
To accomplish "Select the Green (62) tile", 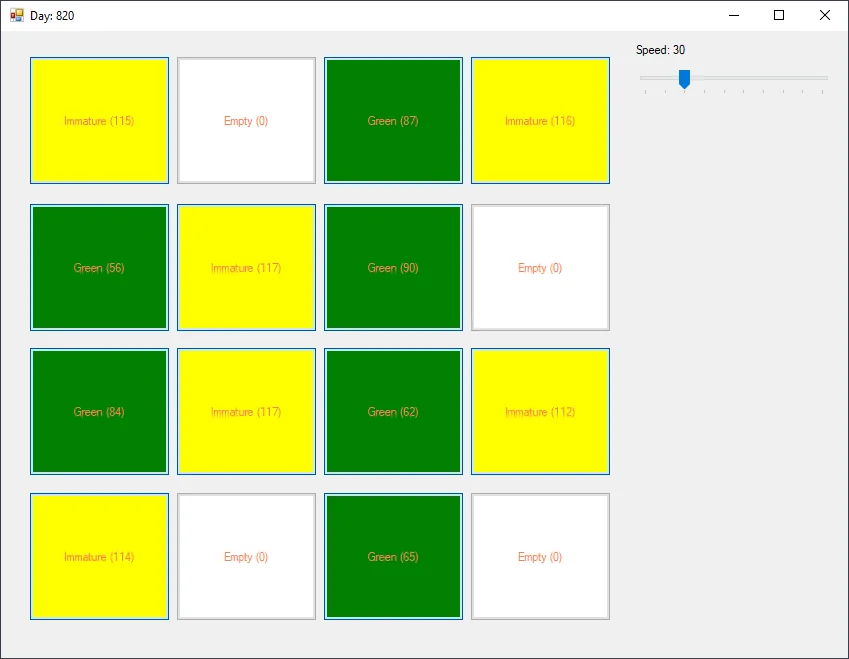I will (394, 412).
